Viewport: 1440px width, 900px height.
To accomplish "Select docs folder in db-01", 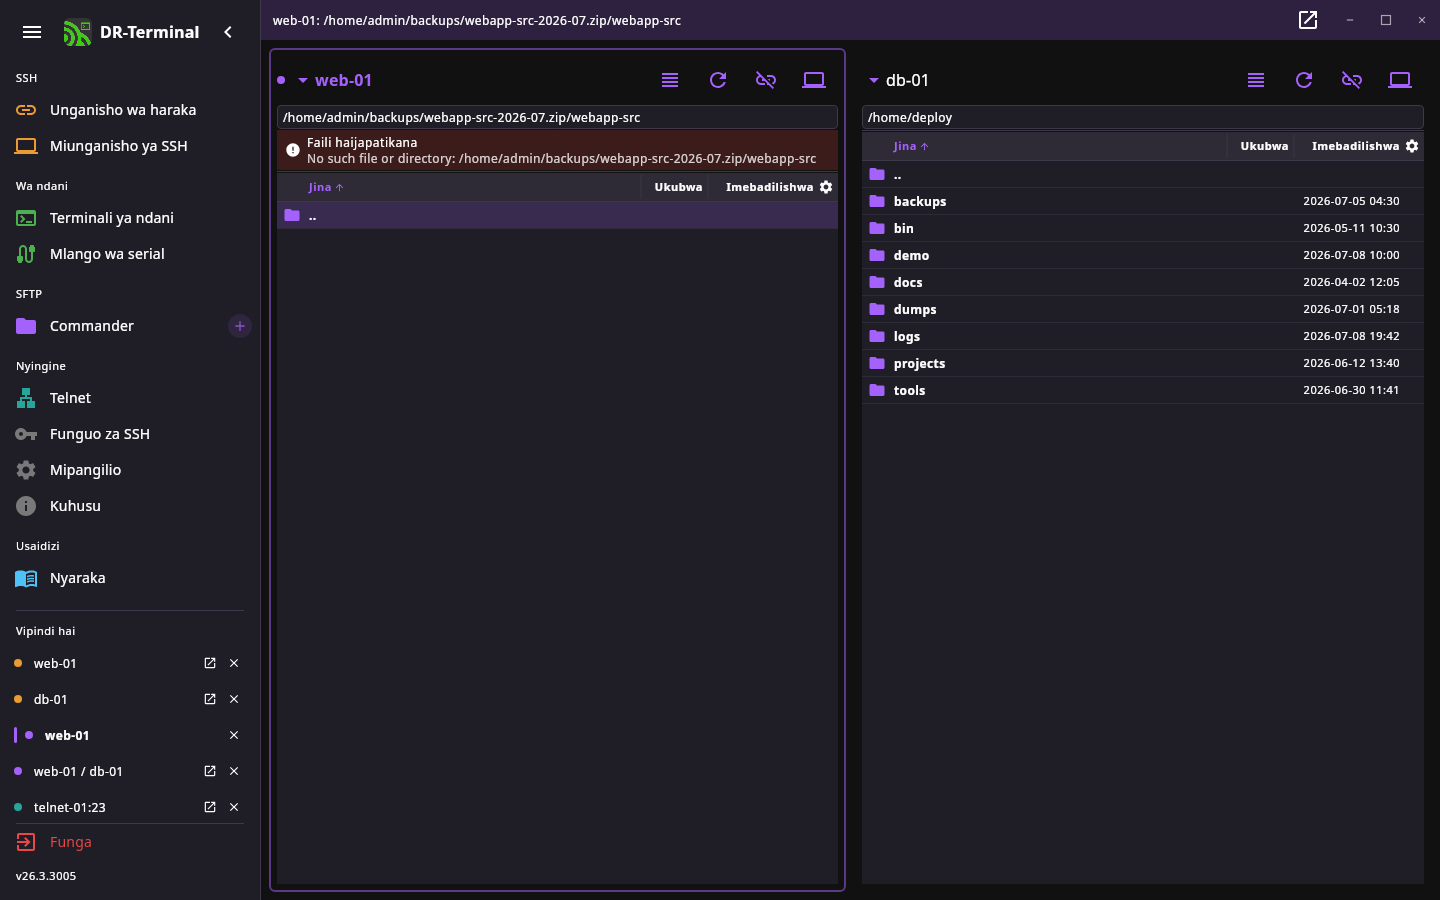I will [1143, 282].
